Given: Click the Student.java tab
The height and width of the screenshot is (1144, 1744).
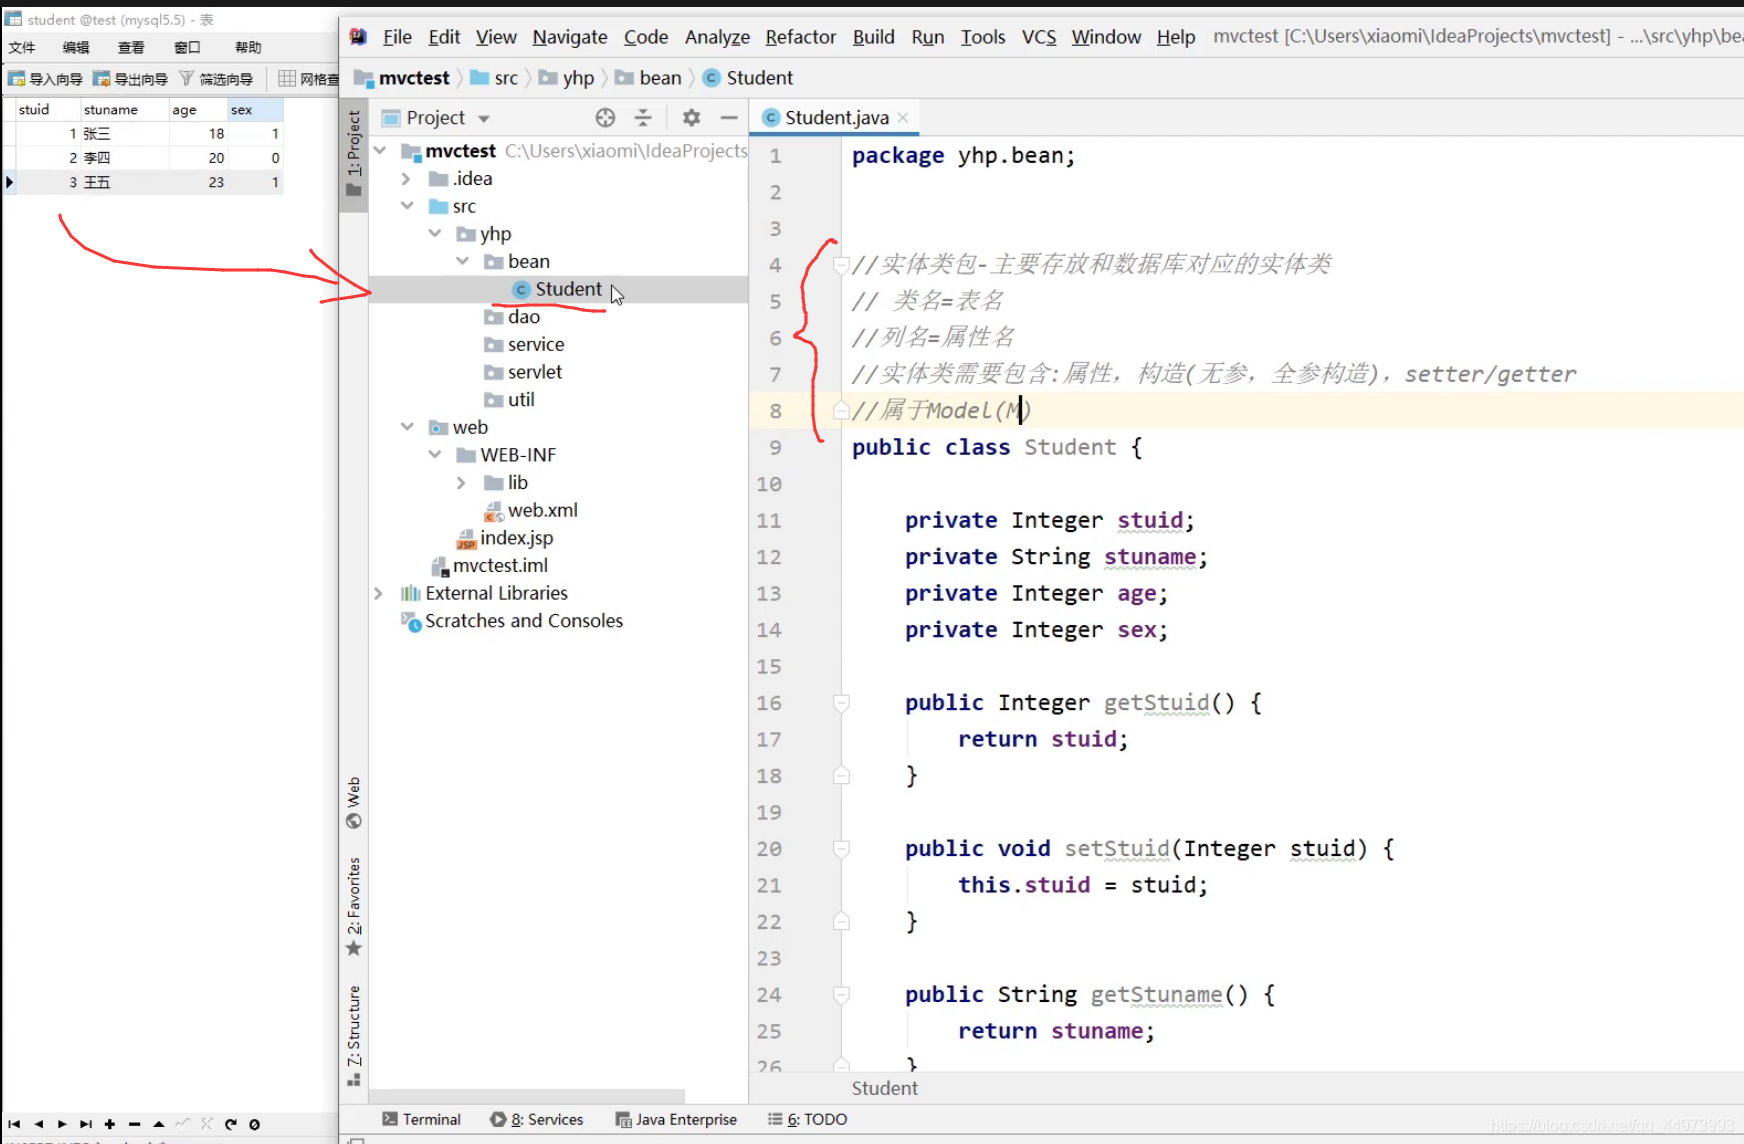Looking at the screenshot, I should [x=837, y=118].
